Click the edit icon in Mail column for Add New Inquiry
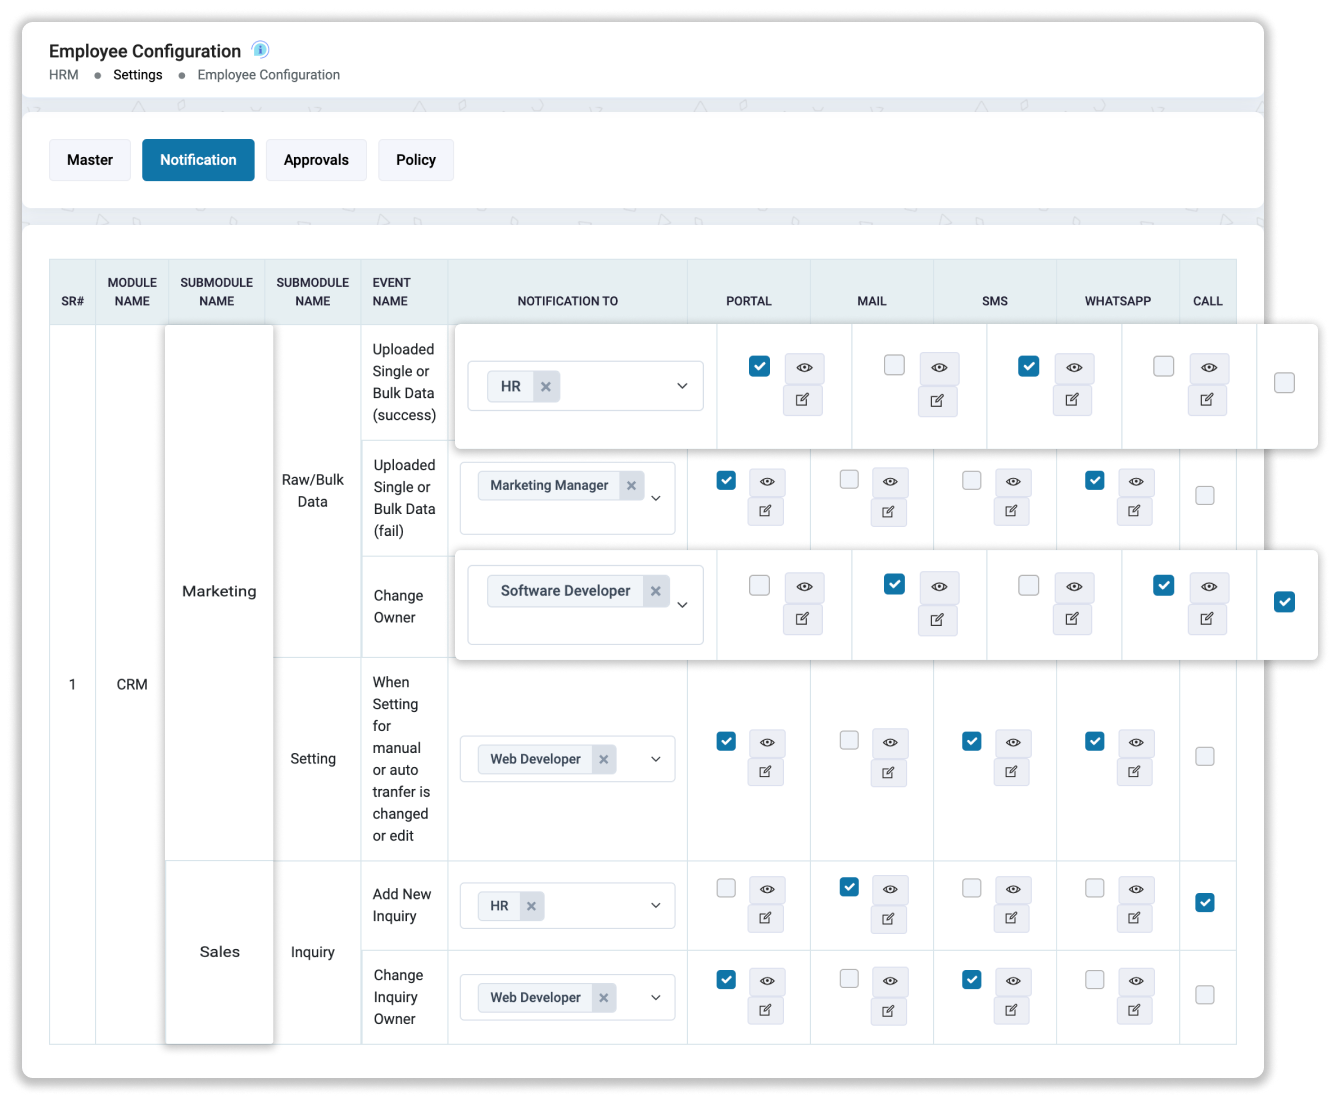 coord(889,918)
